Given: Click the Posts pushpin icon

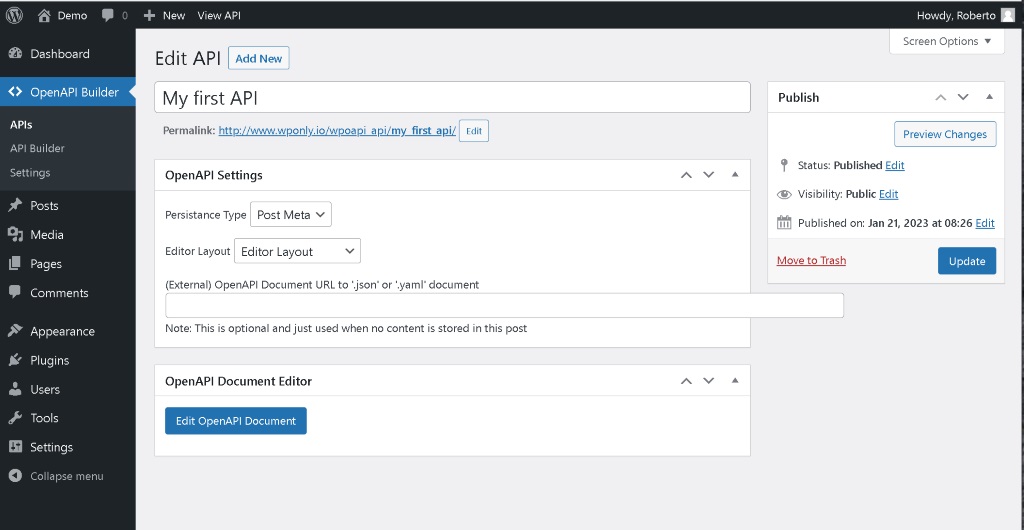Looking at the screenshot, I should click(15, 206).
